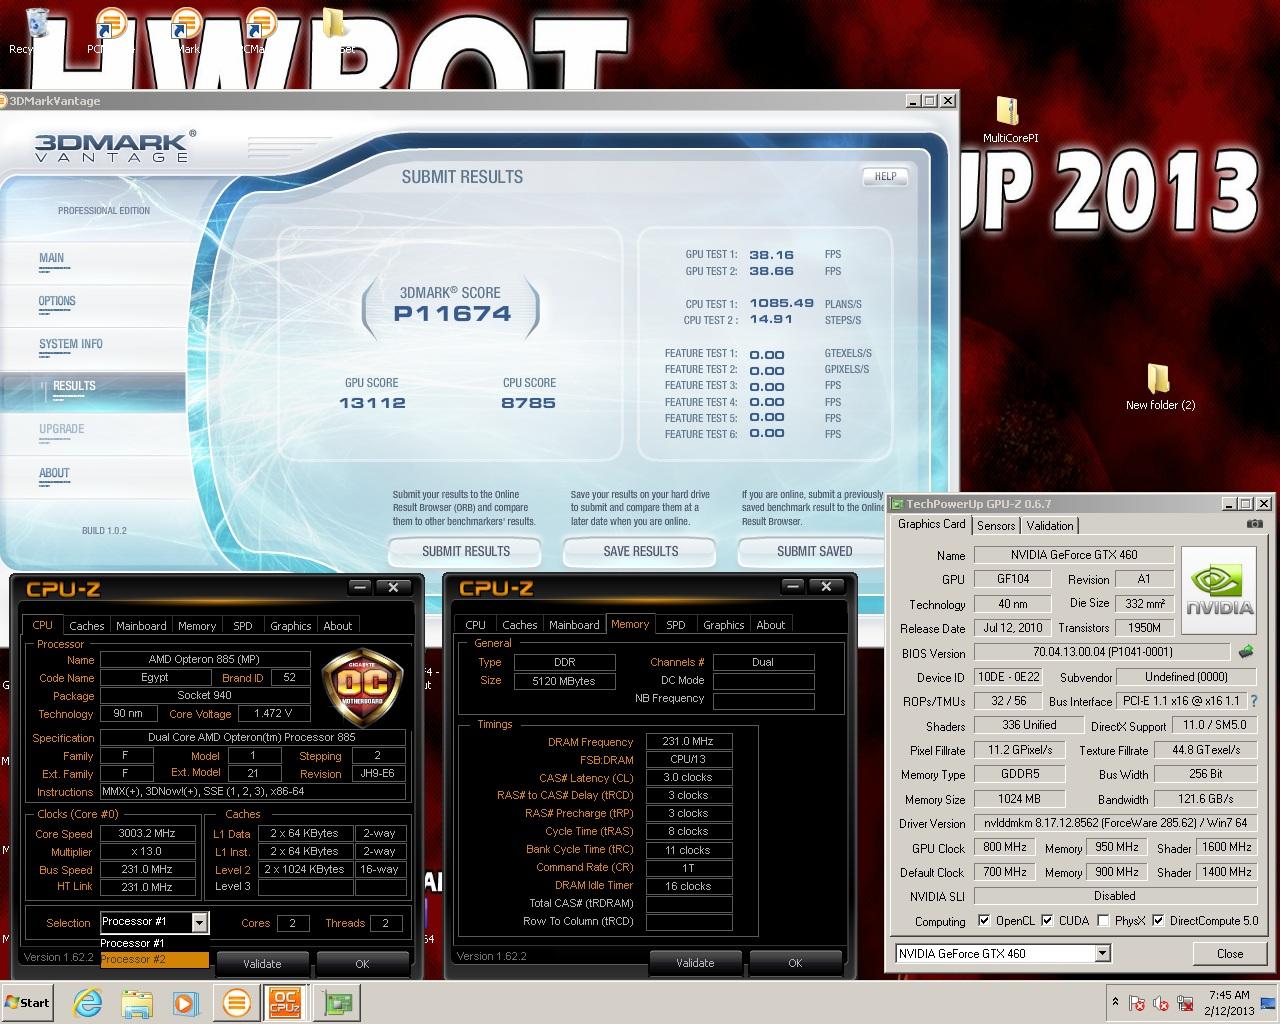Click the 3DMark score P11674

(x=453, y=313)
